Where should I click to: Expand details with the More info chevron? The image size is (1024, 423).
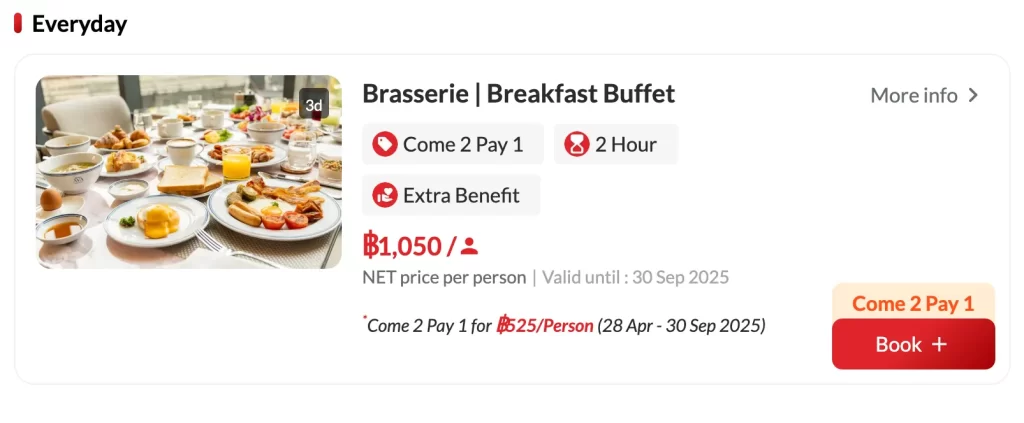pyautogui.click(x=973, y=95)
